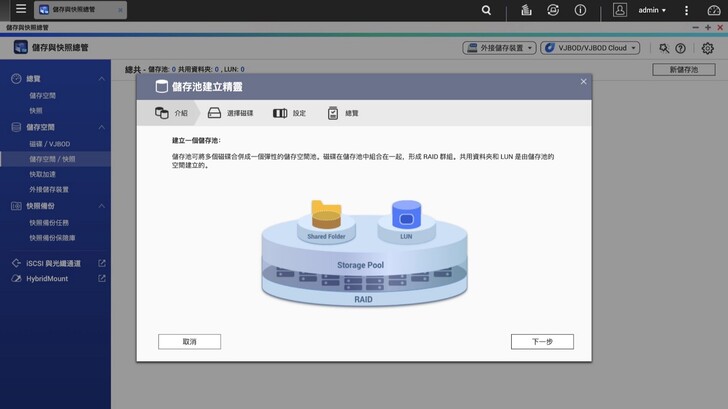This screenshot has width=728, height=409.
Task: Close the 儲存與快照總管 taskbar tab
Action: (120, 10)
